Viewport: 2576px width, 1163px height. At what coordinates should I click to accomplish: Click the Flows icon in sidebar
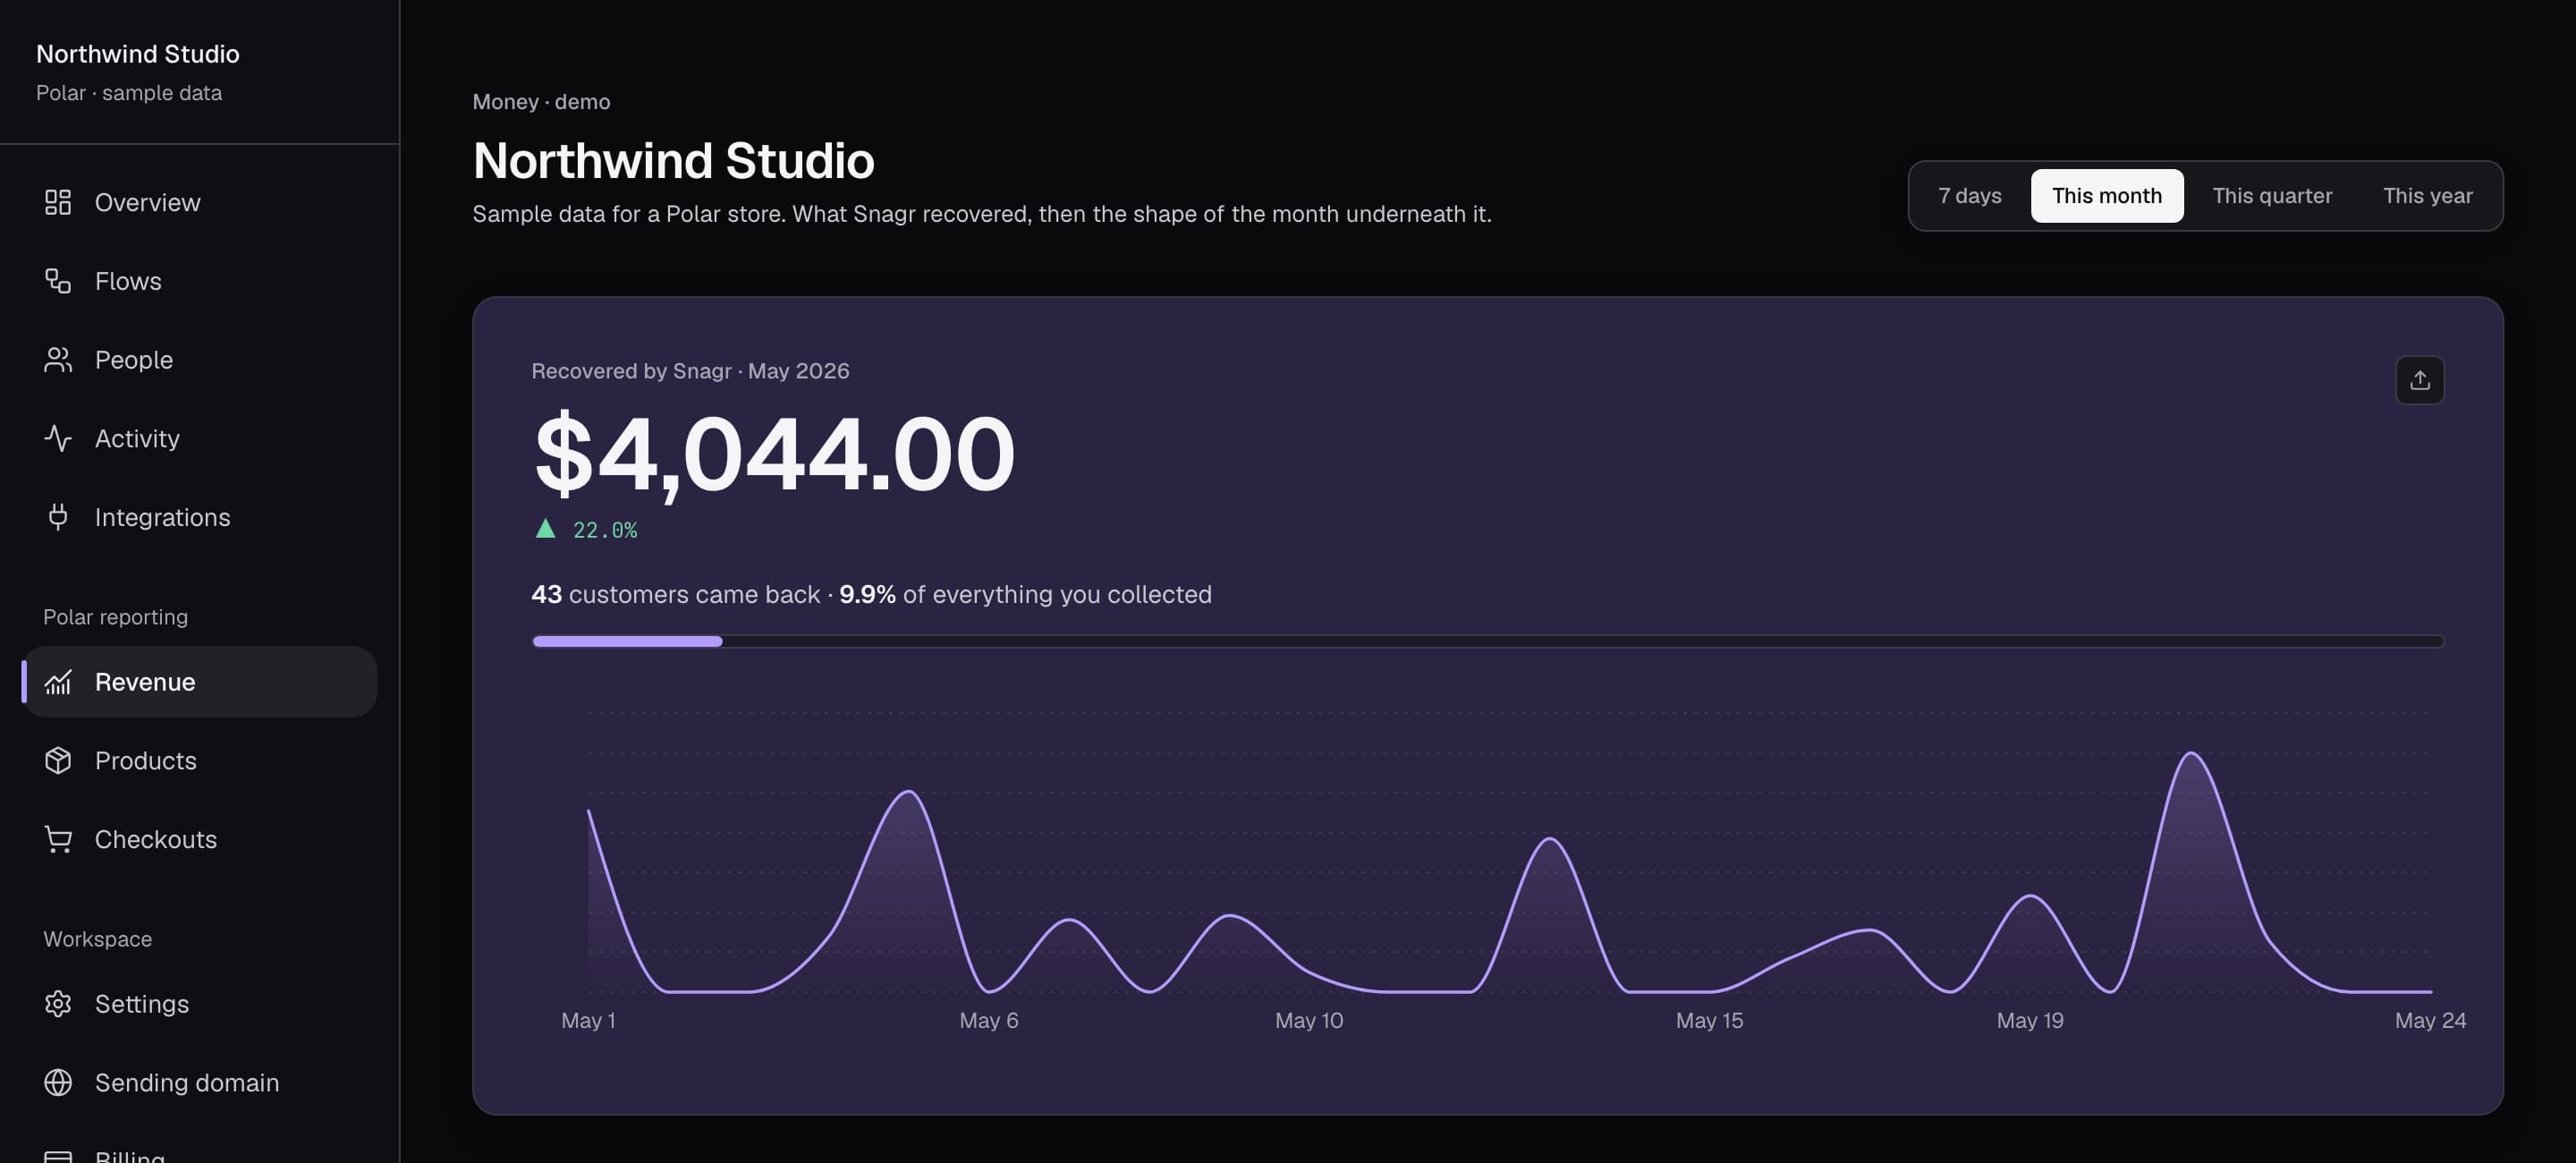point(58,281)
